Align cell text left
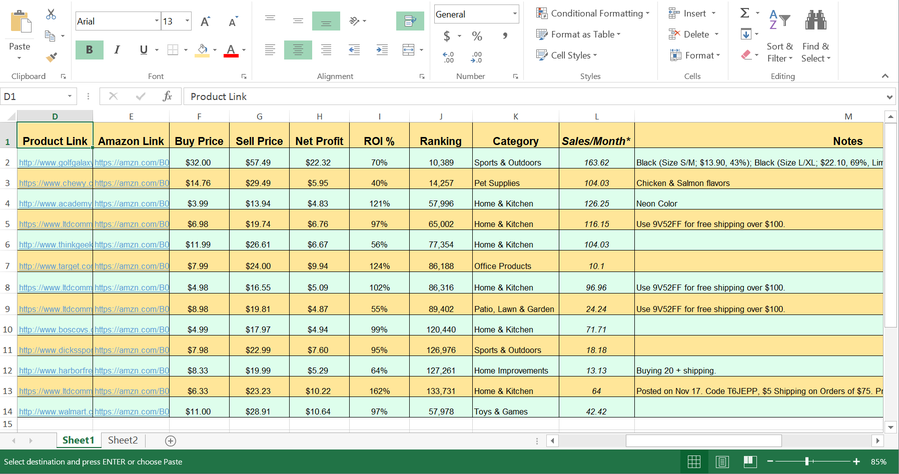 pyautogui.click(x=270, y=50)
